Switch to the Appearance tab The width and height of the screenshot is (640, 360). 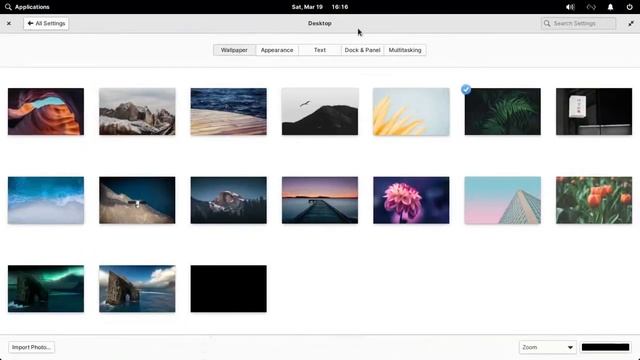277,50
